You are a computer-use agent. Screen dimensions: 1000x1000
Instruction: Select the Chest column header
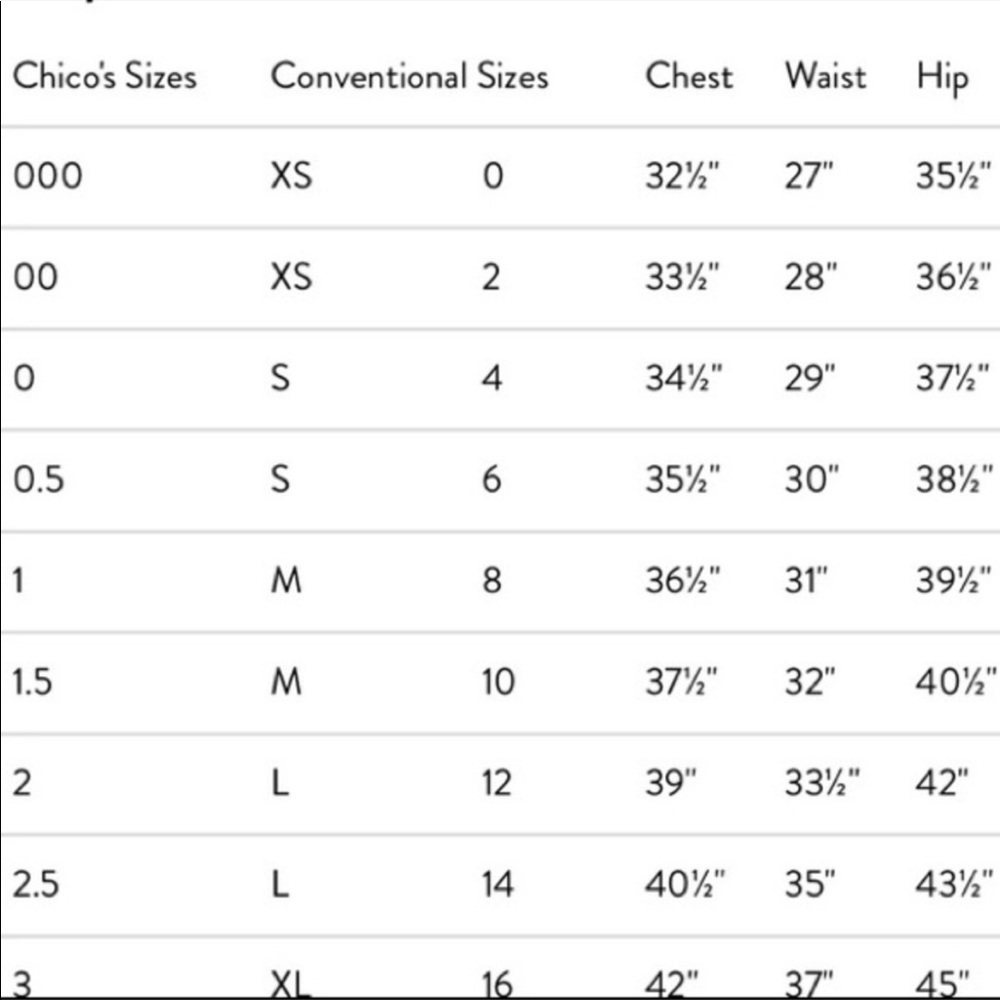[689, 76]
